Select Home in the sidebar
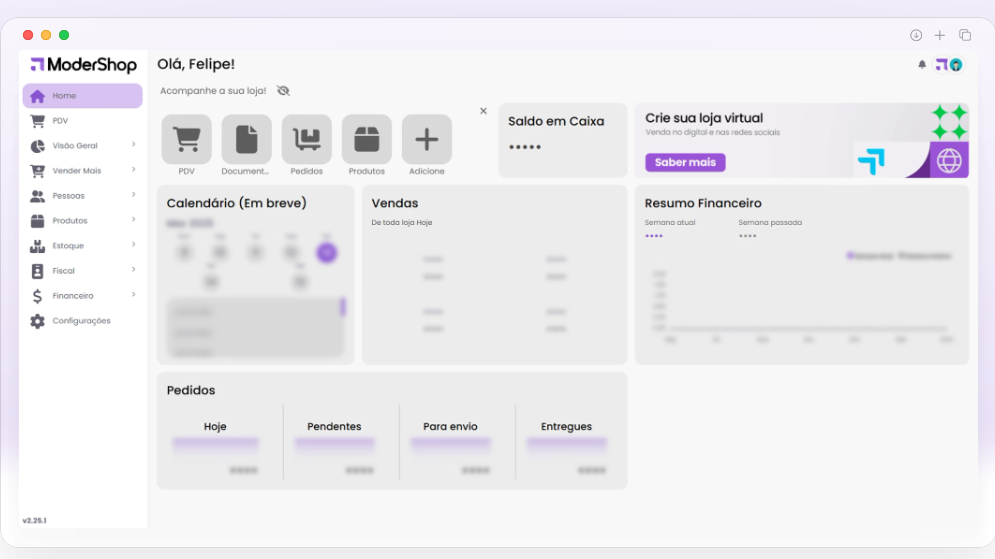This screenshot has width=995, height=559. [x=82, y=96]
